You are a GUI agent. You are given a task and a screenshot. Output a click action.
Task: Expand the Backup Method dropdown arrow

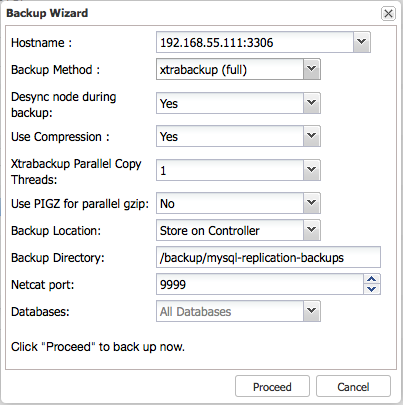312,69
